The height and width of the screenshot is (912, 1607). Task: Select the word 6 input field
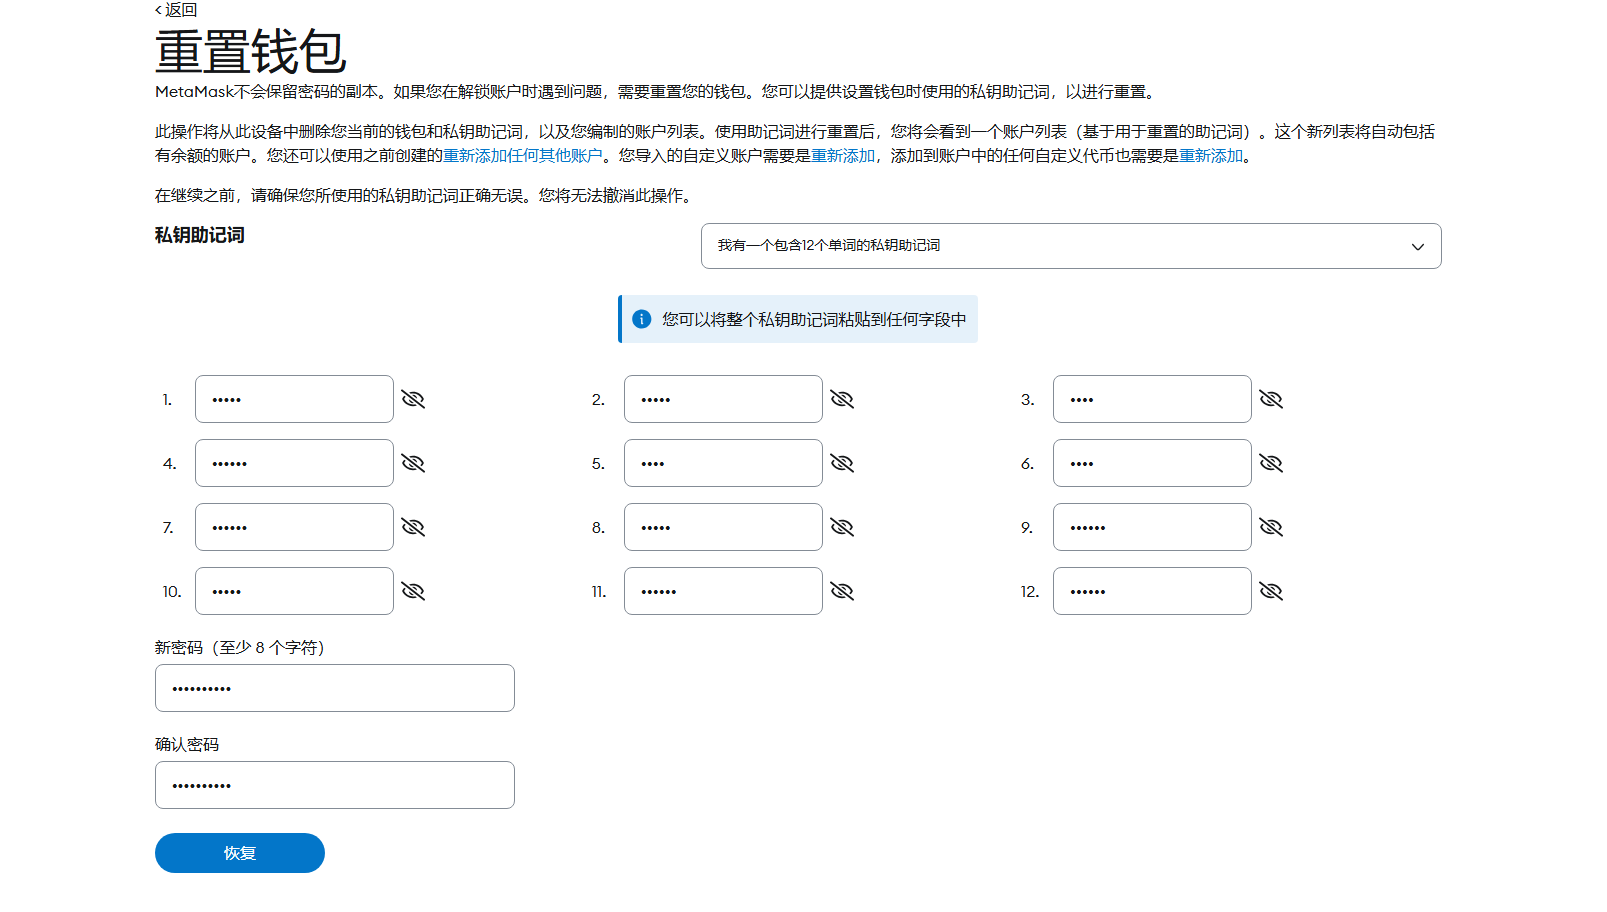click(1152, 463)
